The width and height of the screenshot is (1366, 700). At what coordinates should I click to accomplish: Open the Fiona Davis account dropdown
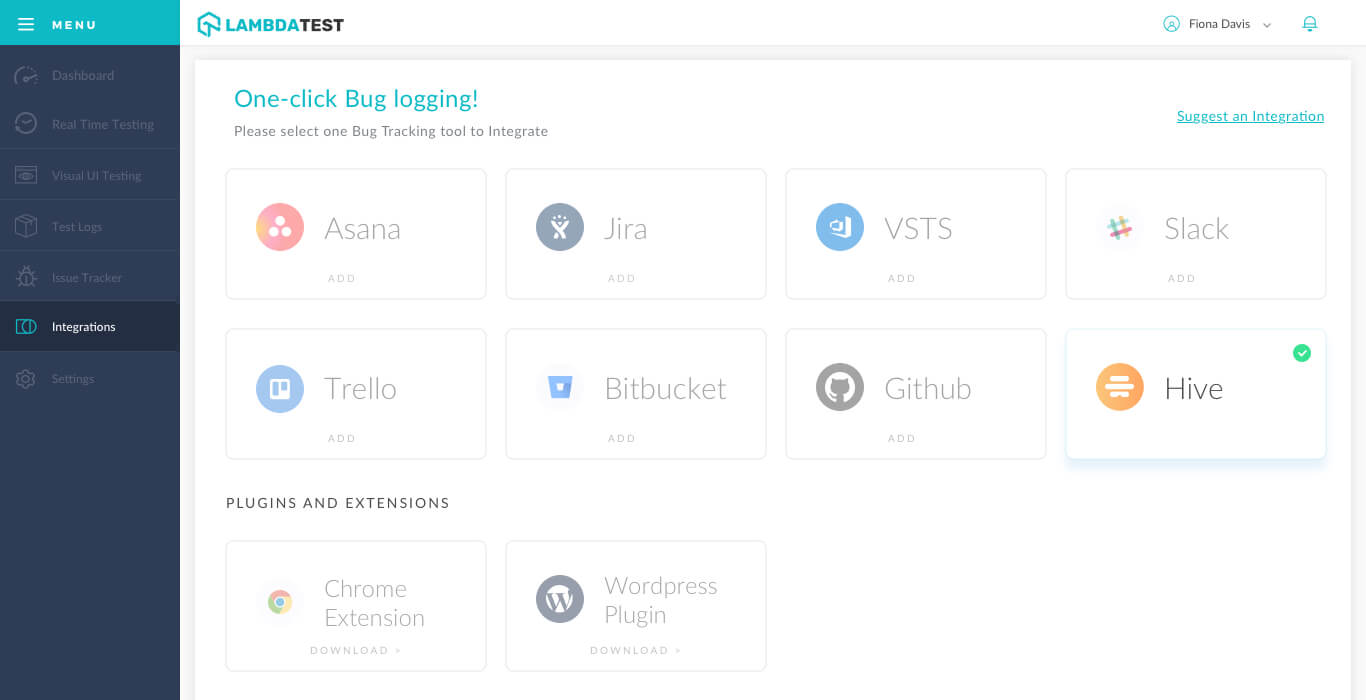tap(1217, 24)
